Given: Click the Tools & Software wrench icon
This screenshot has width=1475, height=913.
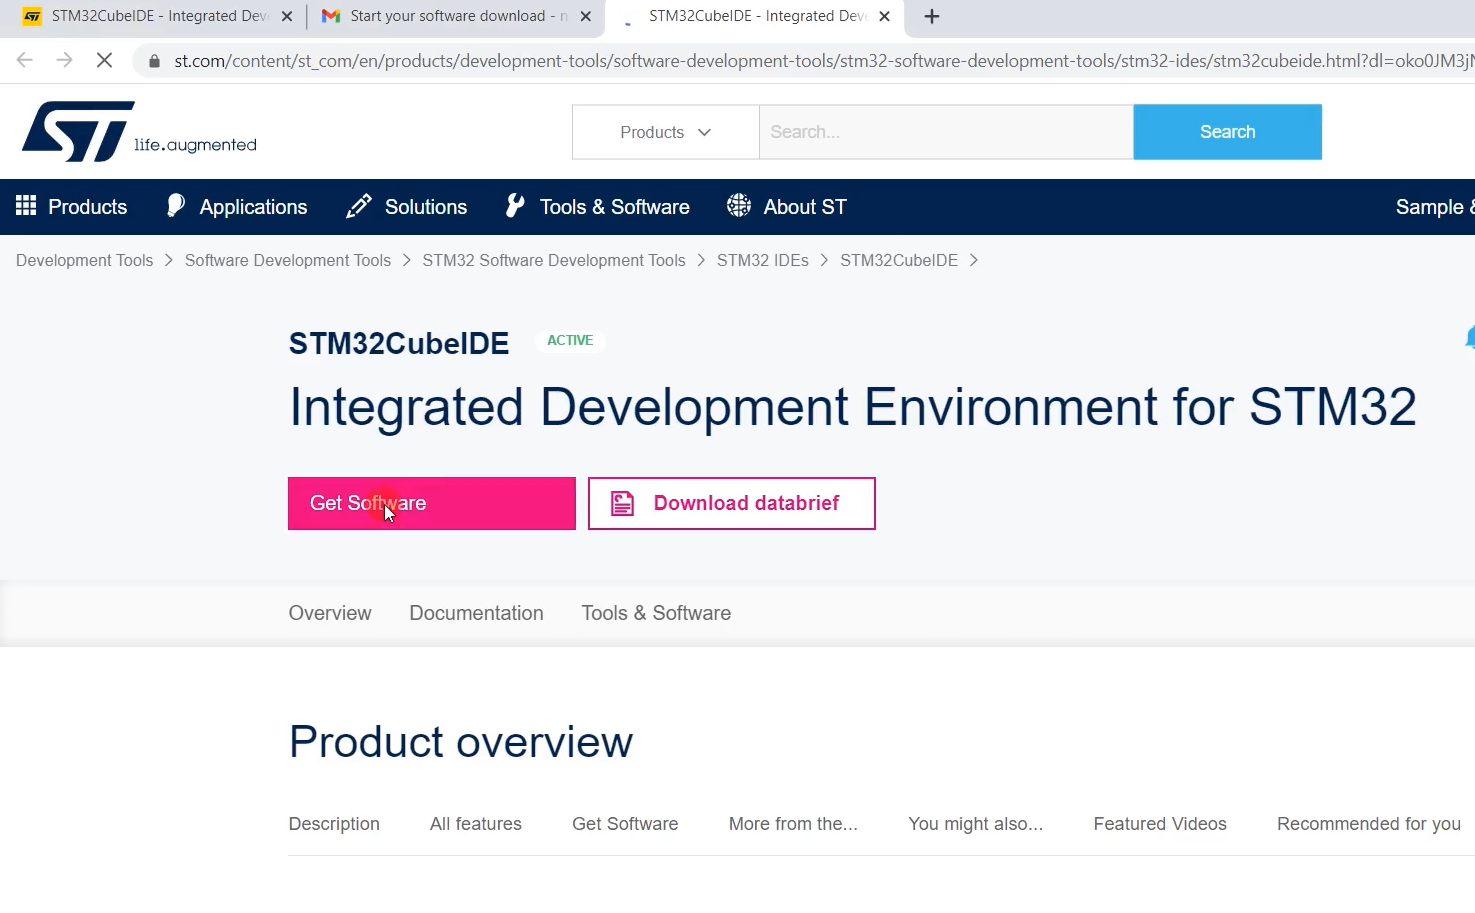Looking at the screenshot, I should (515, 206).
